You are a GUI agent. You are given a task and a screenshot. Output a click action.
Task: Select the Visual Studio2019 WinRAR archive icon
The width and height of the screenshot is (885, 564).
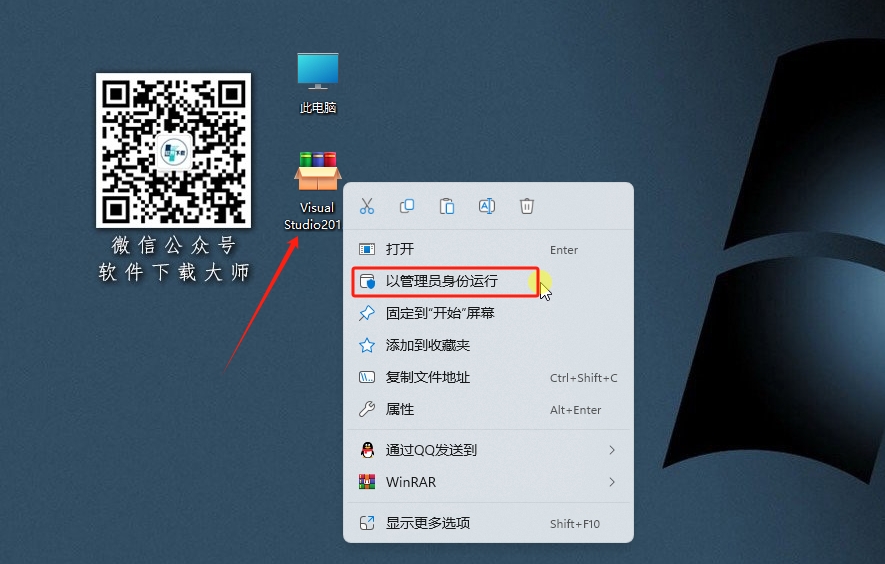pyautogui.click(x=318, y=171)
